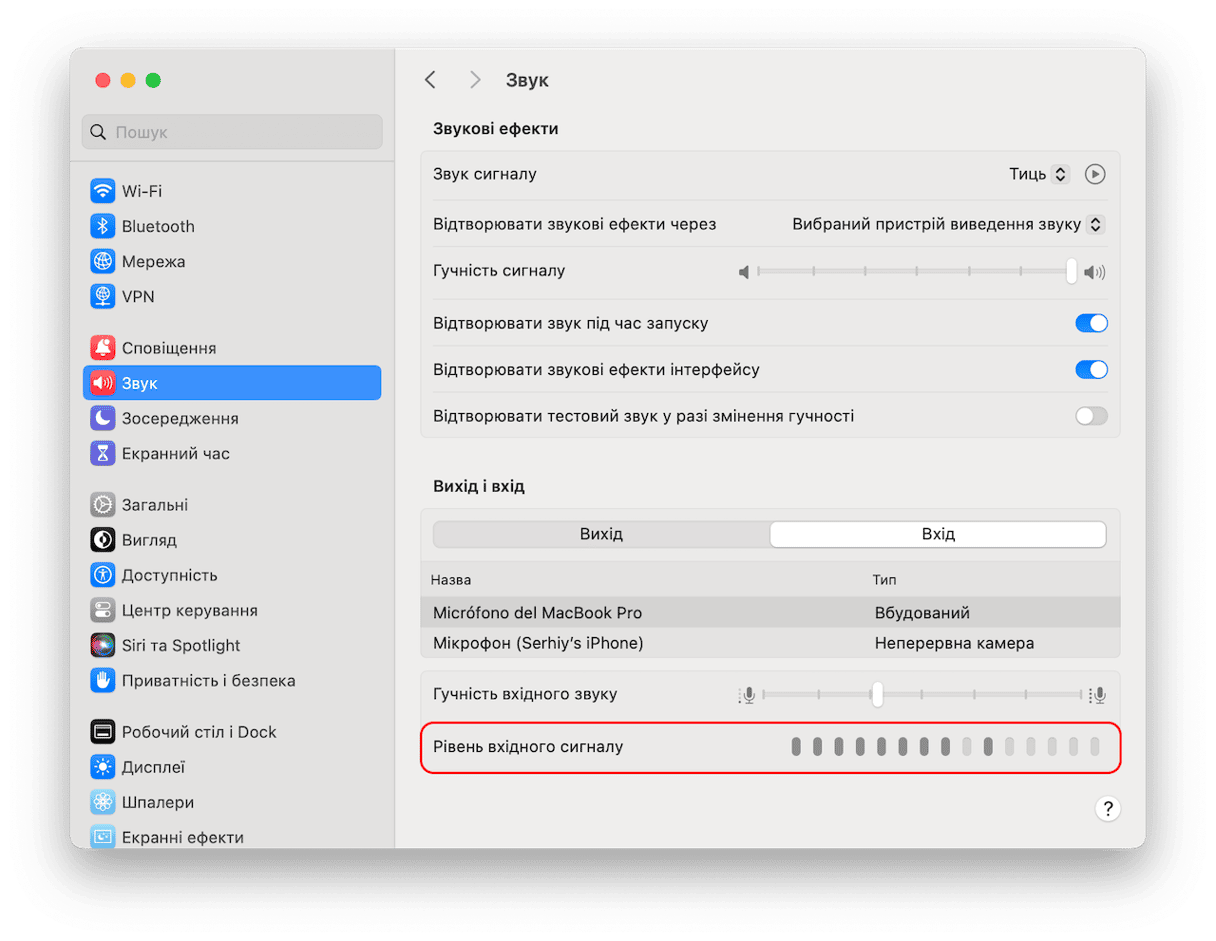Open Зосередження moon icon

(102, 418)
